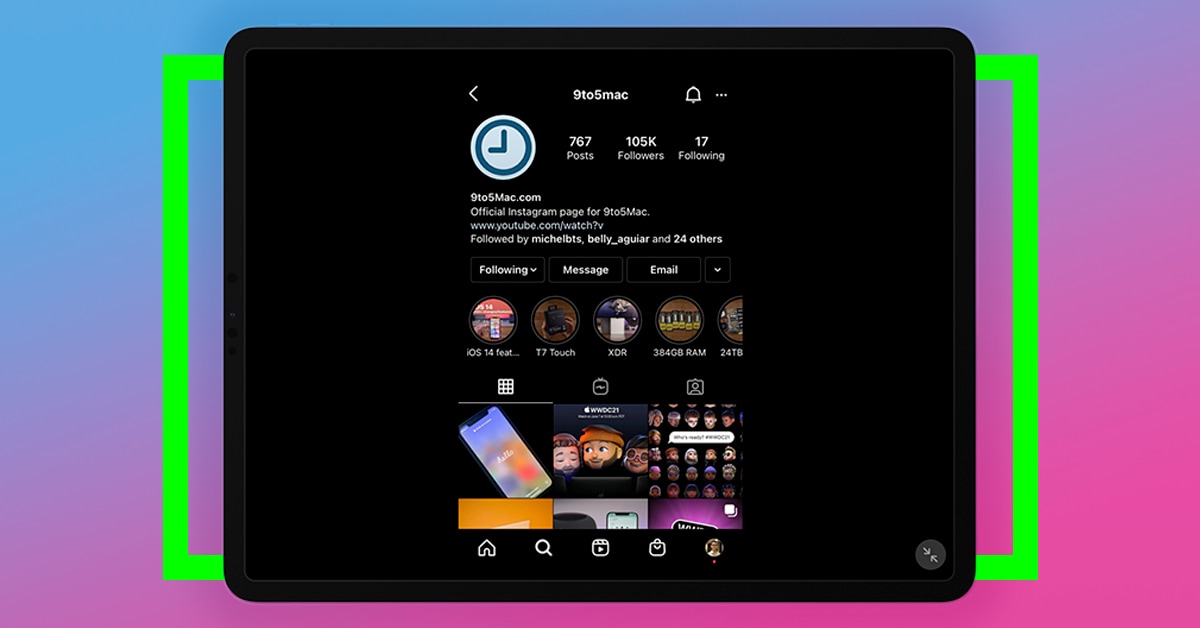Open notification bell for 9to5mac
The width and height of the screenshot is (1200, 628).
point(693,94)
